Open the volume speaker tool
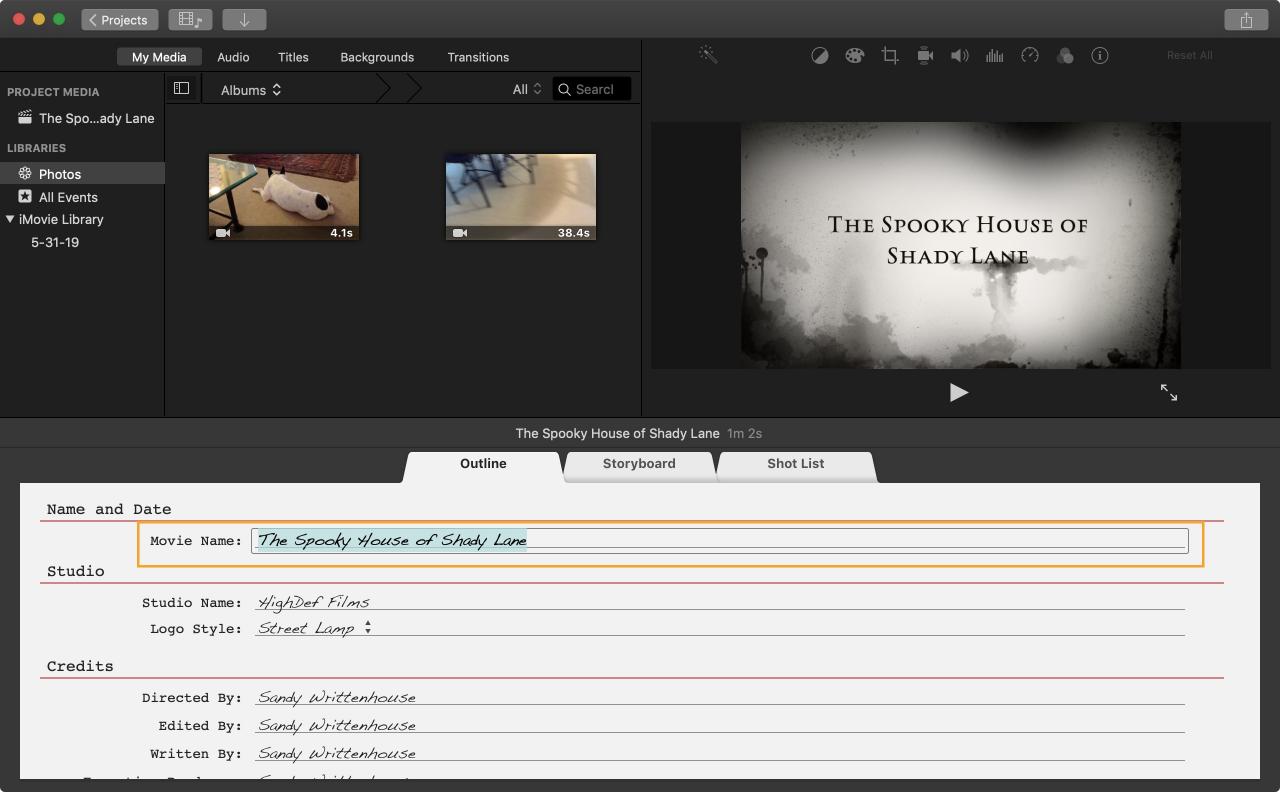1280x792 pixels. coord(959,56)
